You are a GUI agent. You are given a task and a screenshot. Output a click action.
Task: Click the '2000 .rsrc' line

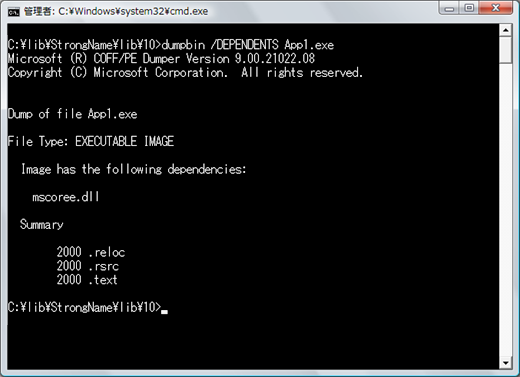coord(88,266)
